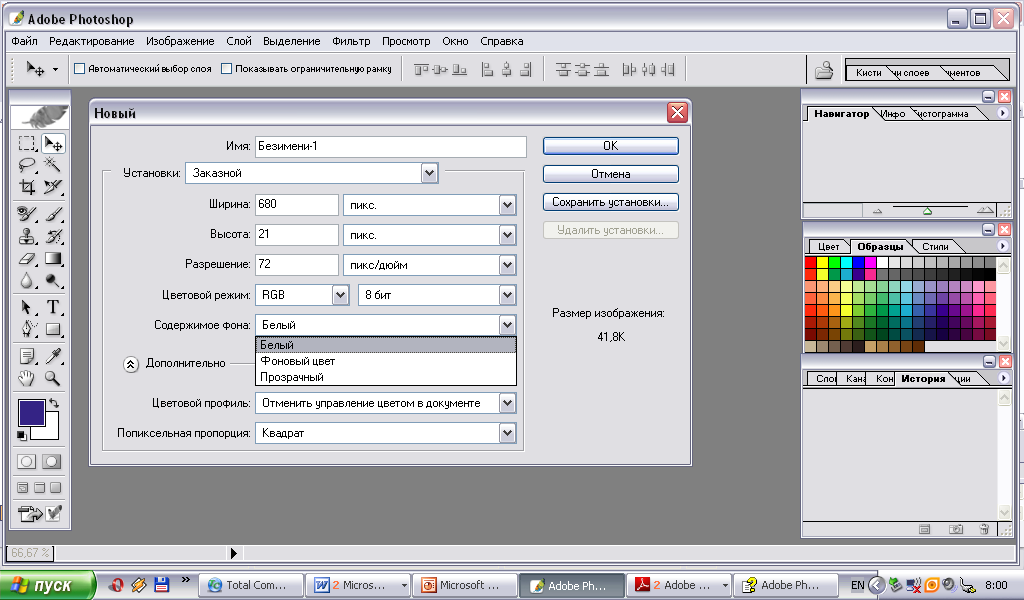Select the Eraser tool

[x=27, y=259]
